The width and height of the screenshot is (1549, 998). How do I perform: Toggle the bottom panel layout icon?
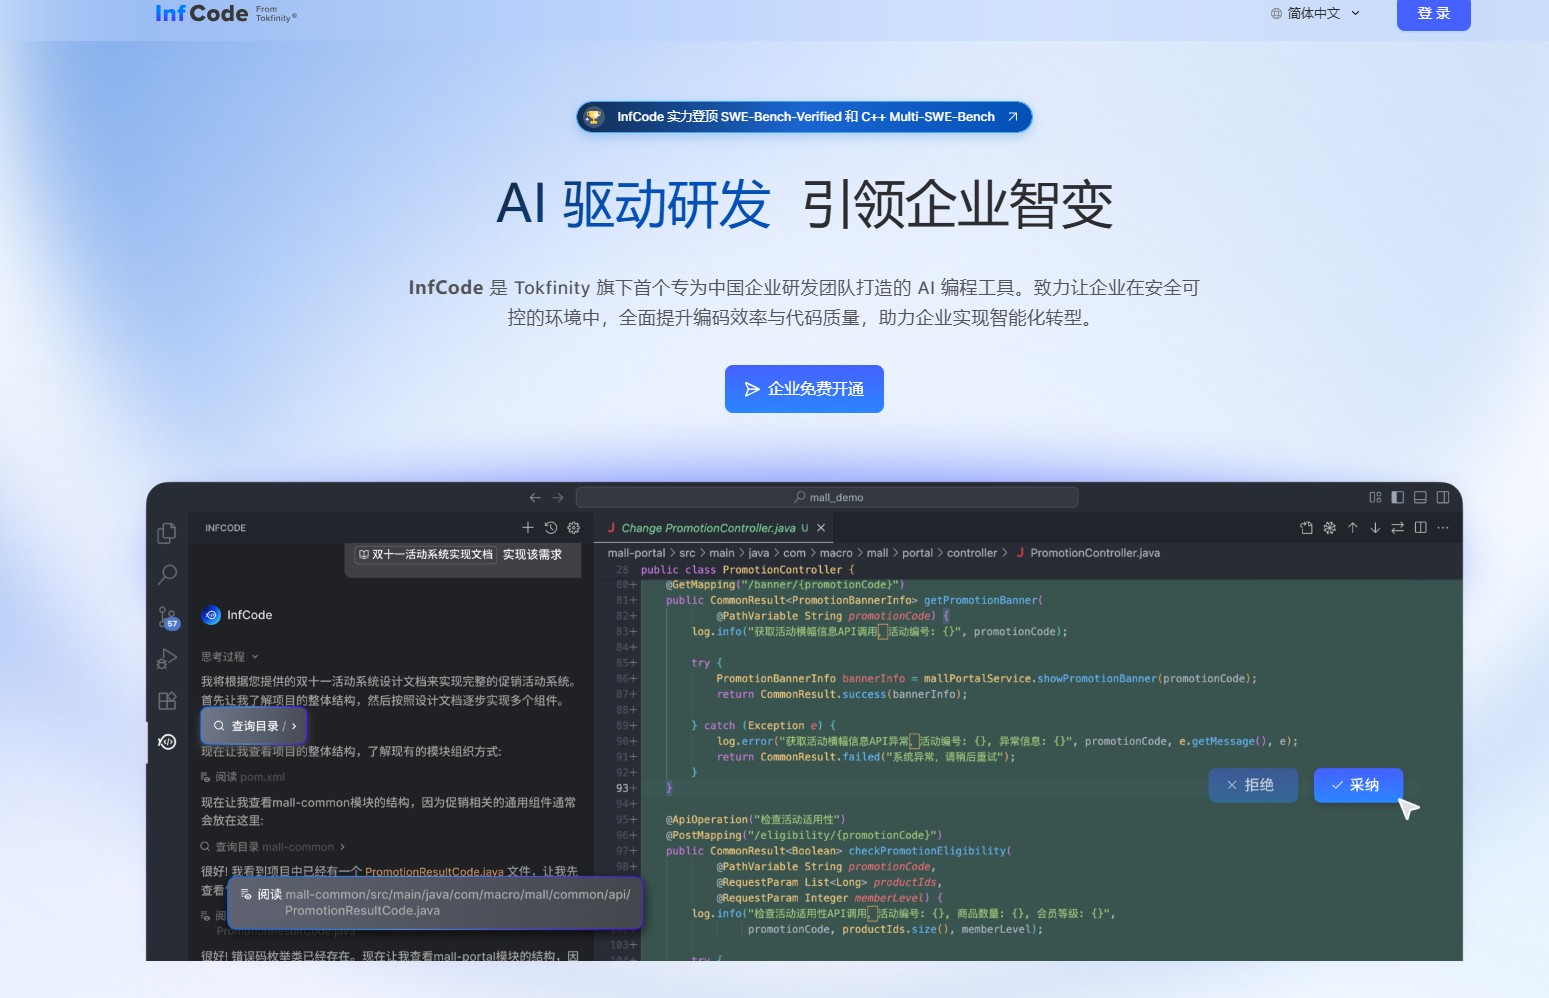(x=1420, y=497)
